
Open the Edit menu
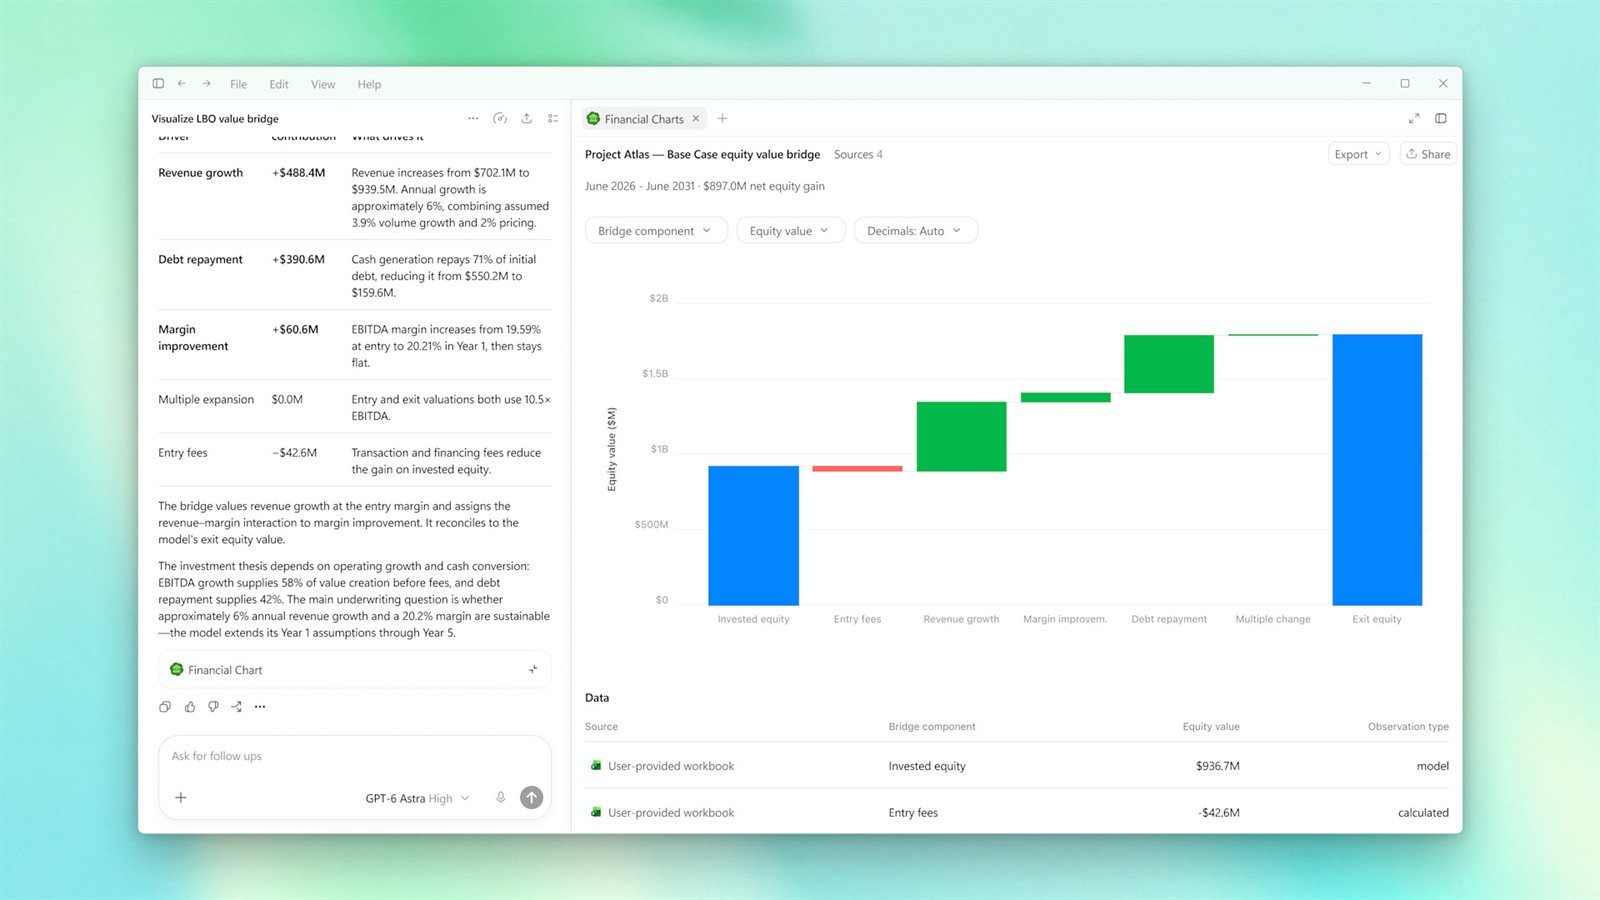(279, 85)
